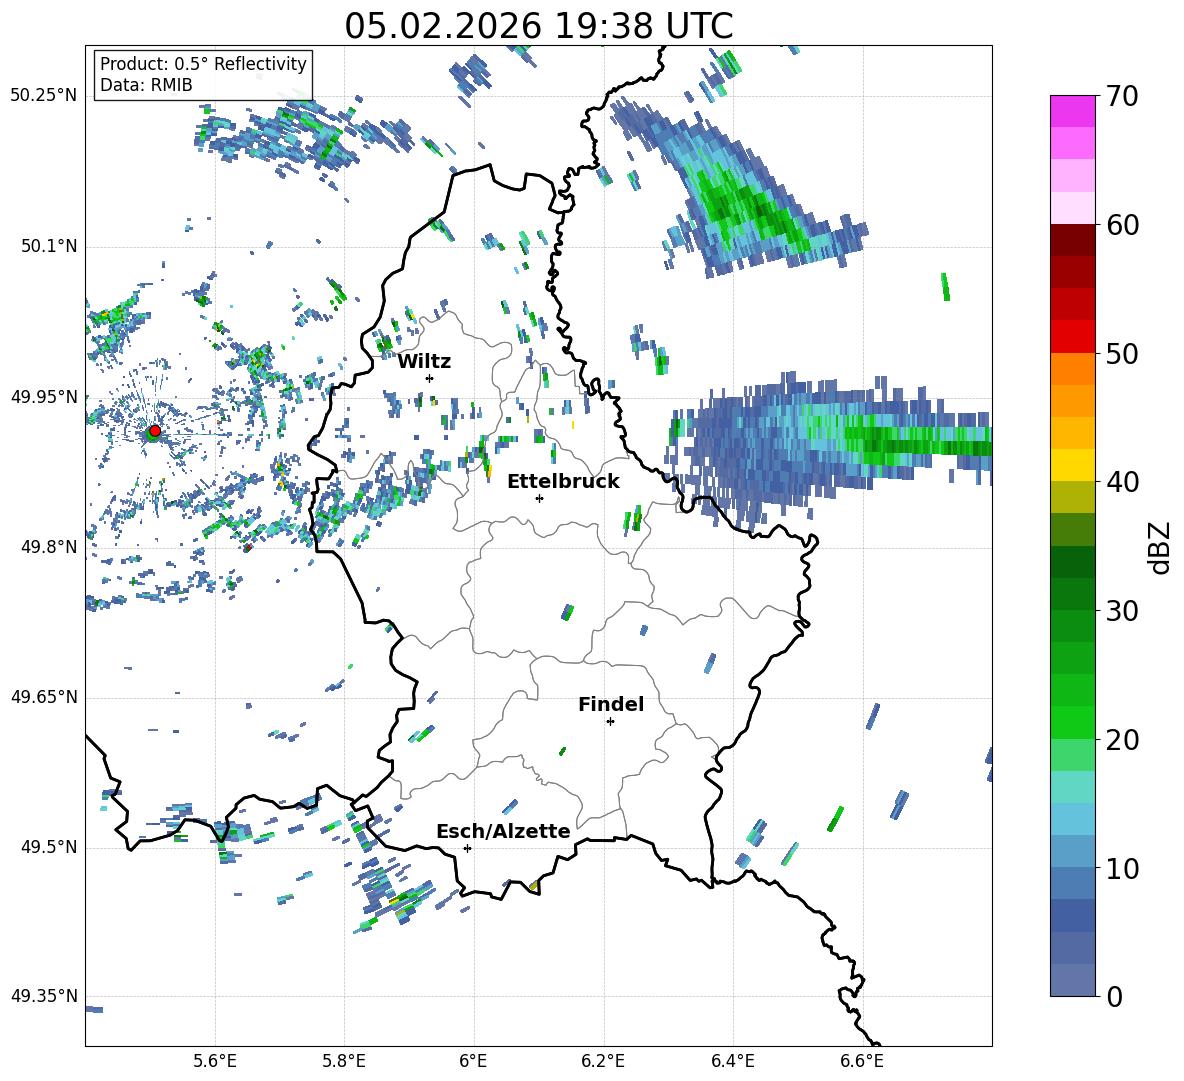Click the 6.4°E longitude label
The width and height of the screenshot is (1184, 1081).
point(732,1061)
